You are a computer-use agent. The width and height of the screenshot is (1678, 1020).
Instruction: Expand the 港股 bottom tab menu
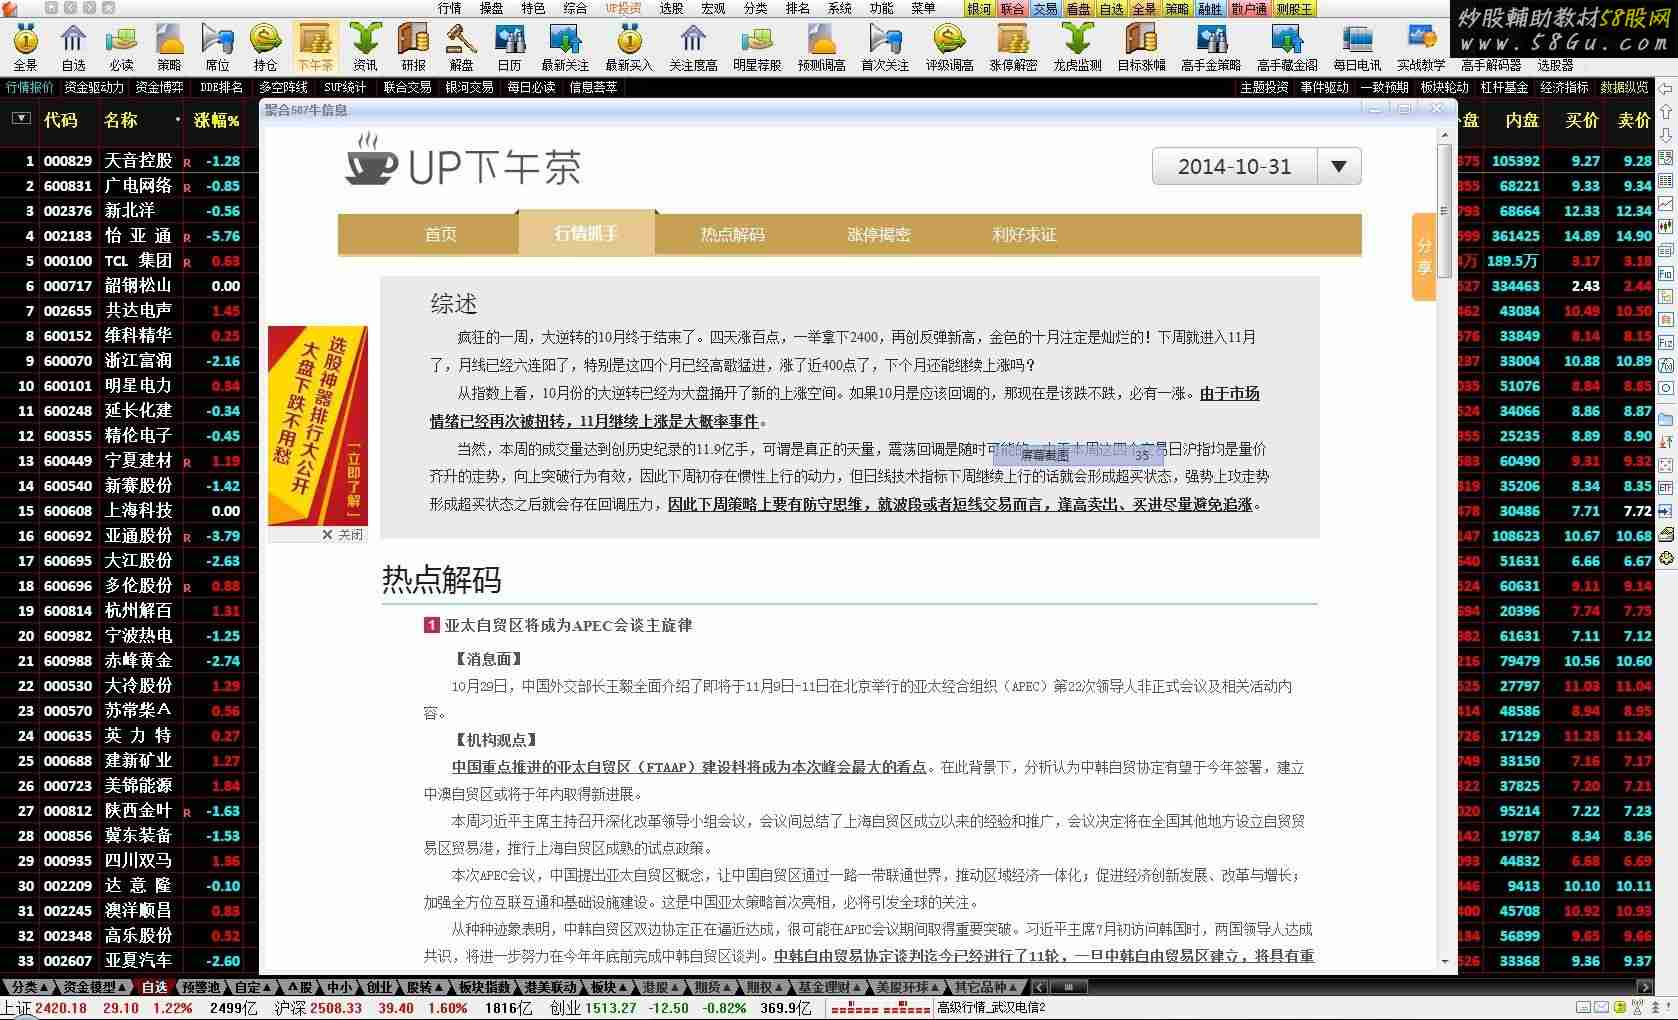(x=661, y=987)
